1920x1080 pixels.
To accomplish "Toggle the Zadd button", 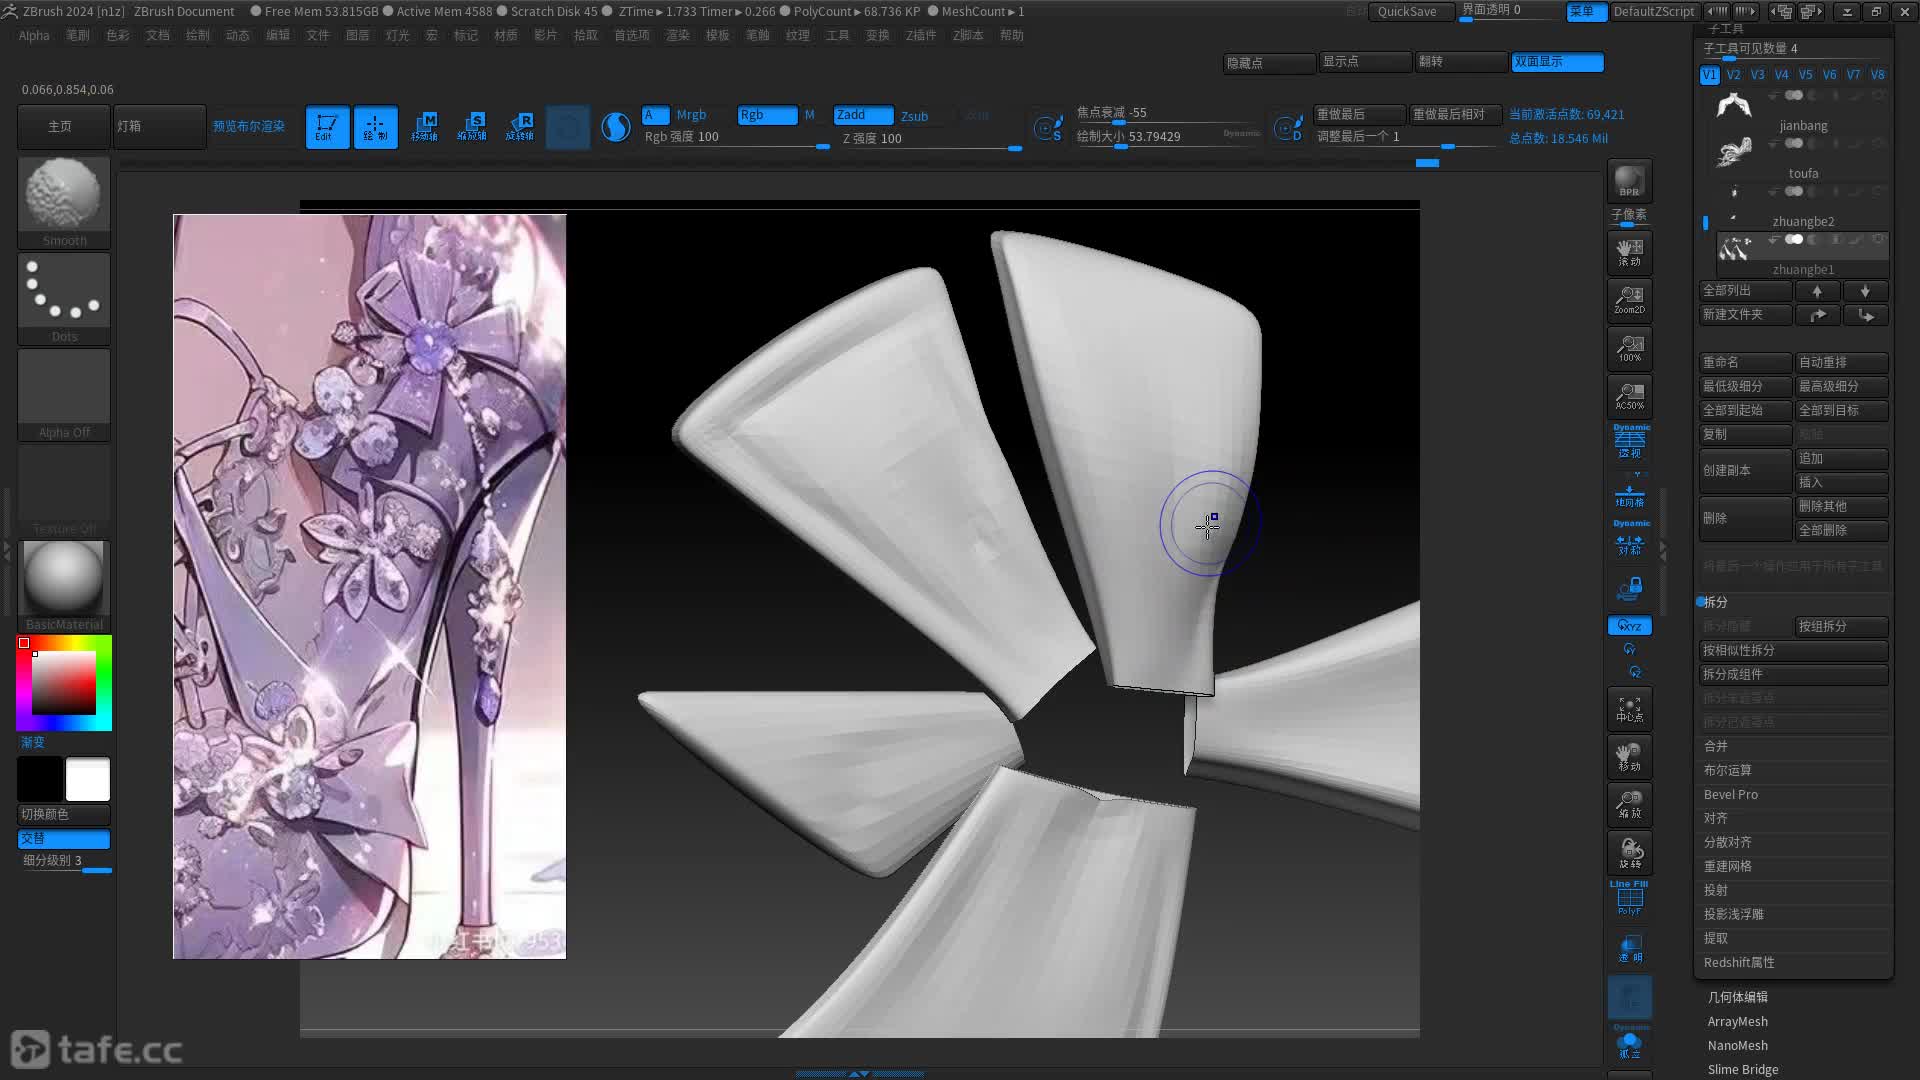I will 863,115.
